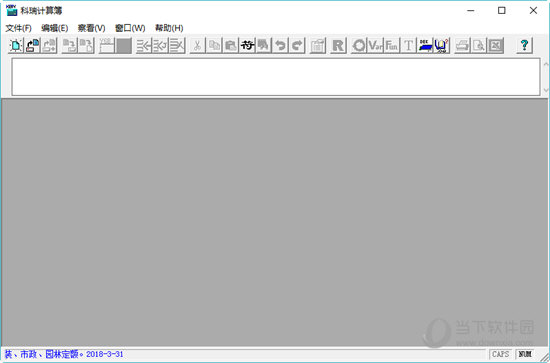Click the scissors cut icon
This screenshot has height=363, width=550.
coord(197,46)
